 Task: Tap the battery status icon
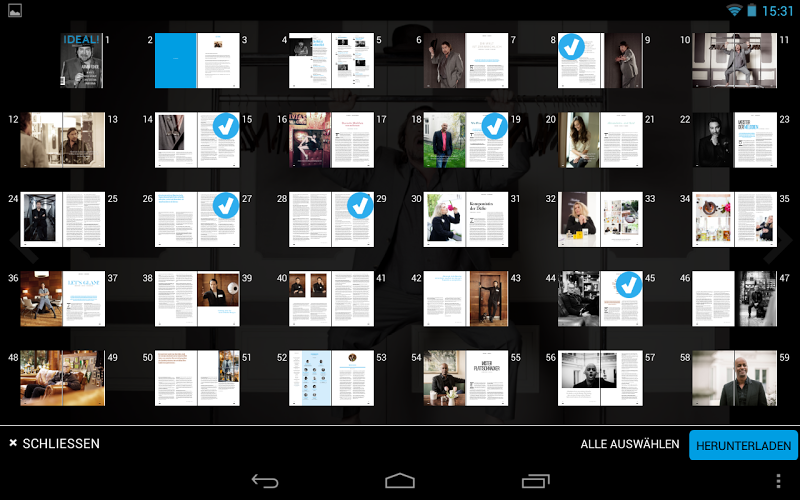(x=752, y=10)
